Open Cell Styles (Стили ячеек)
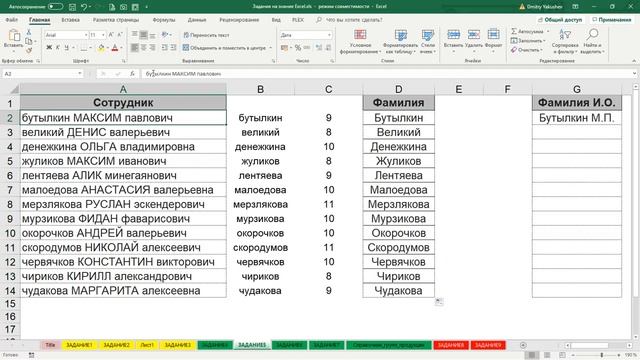640x360 pixels. click(x=428, y=42)
